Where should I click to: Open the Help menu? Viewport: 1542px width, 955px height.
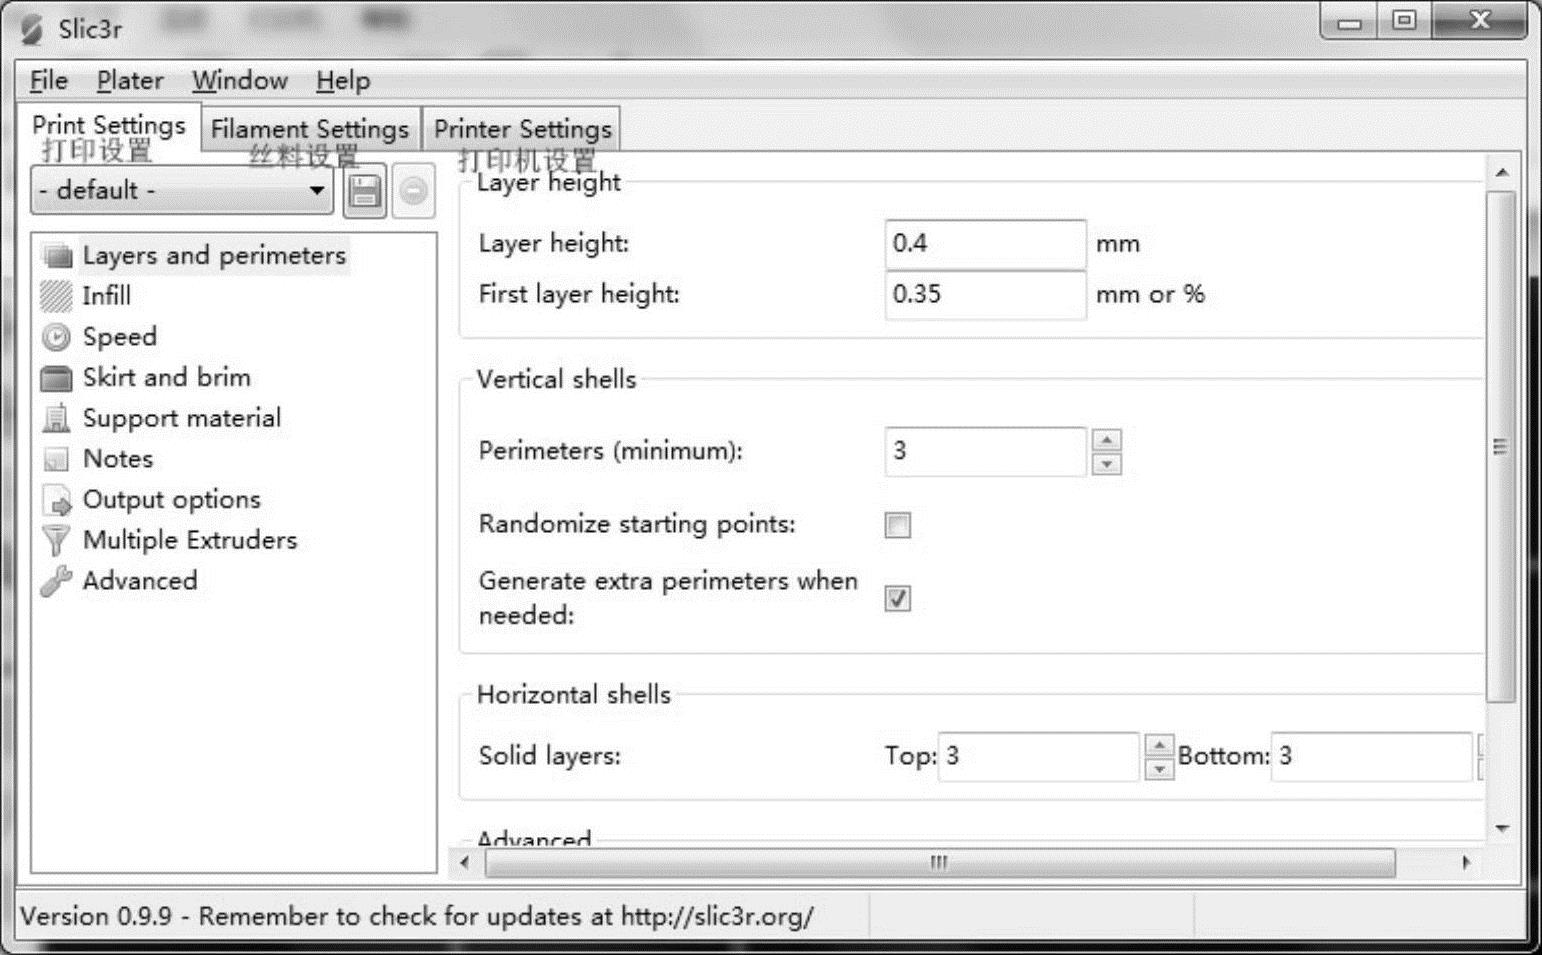[x=343, y=80]
